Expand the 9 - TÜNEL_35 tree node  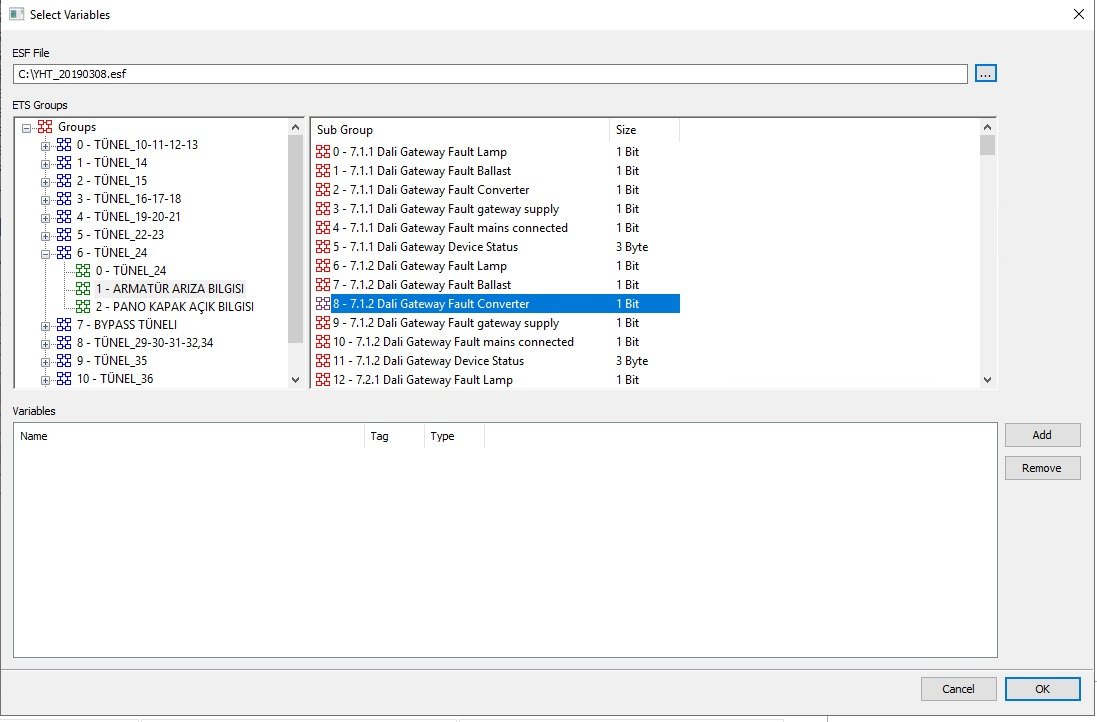(x=45, y=361)
